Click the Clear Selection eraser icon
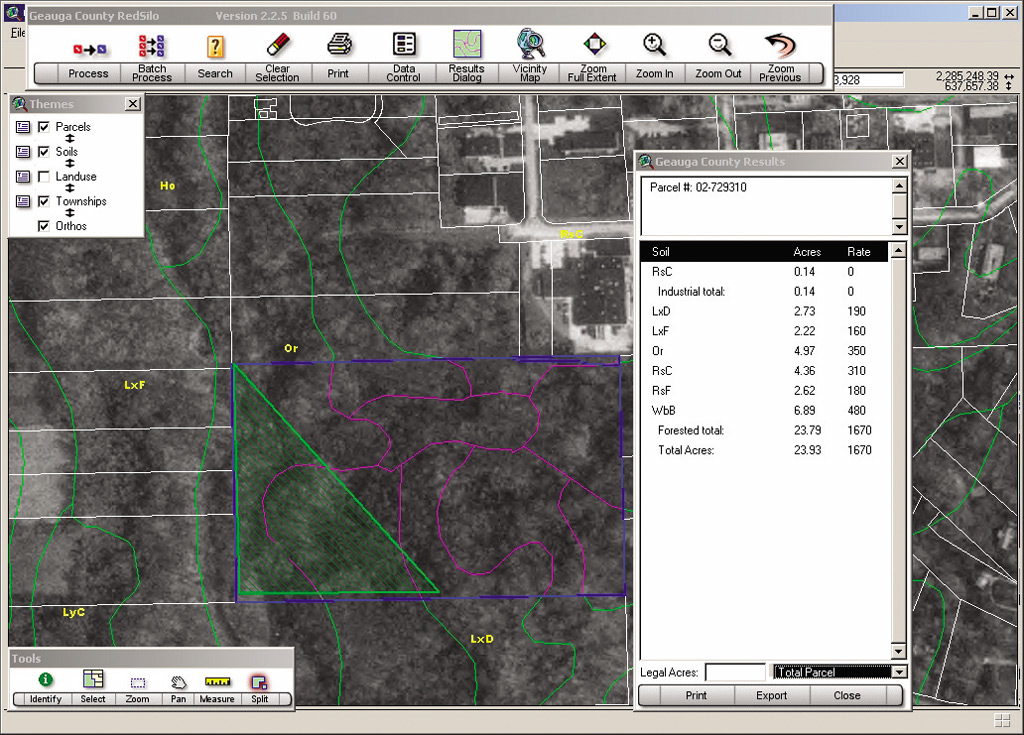The image size is (1024, 735). point(278,45)
